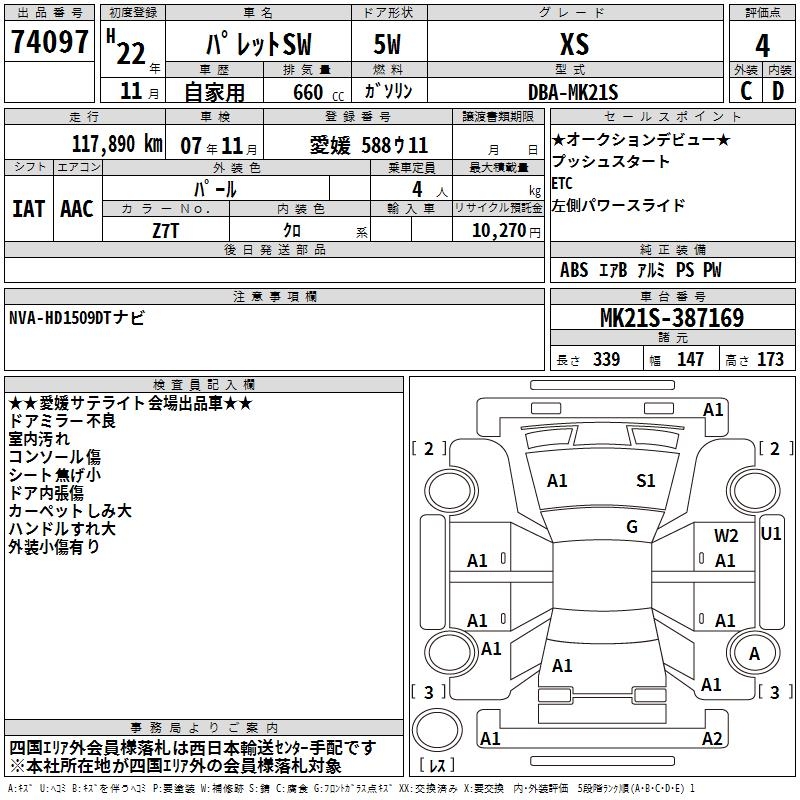Image resolution: width=800 pixels, height=800 pixels.
Task: Click PW in the equipment row
Action: (712, 270)
